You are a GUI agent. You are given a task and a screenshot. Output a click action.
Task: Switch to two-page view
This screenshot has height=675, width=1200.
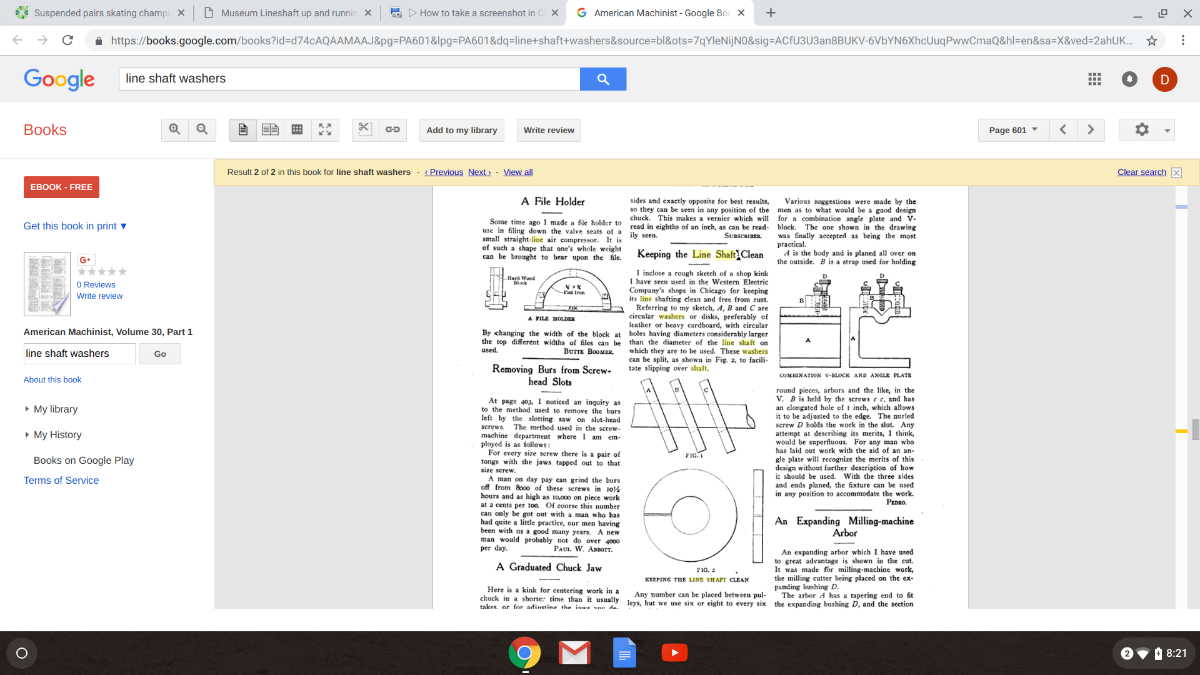269,130
